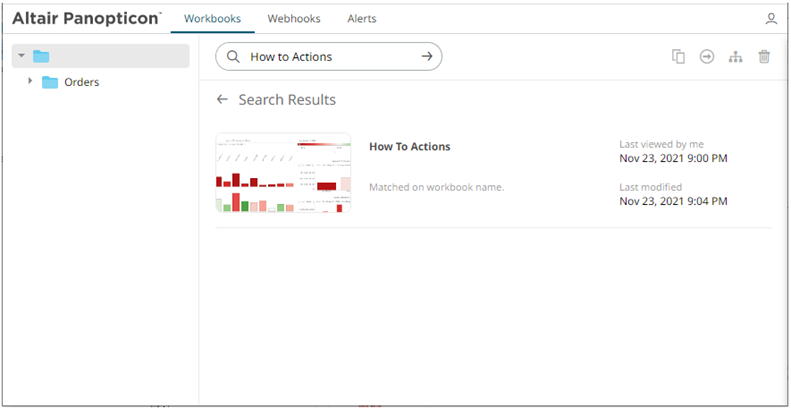Click the How To Actions thumbnail
Viewport: 791px width, 409px height.
point(283,173)
